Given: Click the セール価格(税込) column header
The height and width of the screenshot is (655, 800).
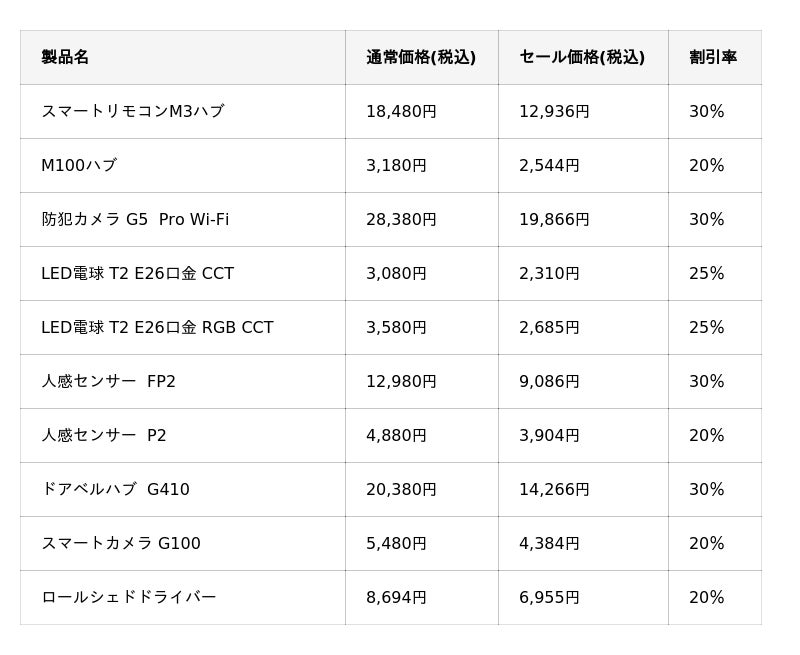Looking at the screenshot, I should point(581,57).
